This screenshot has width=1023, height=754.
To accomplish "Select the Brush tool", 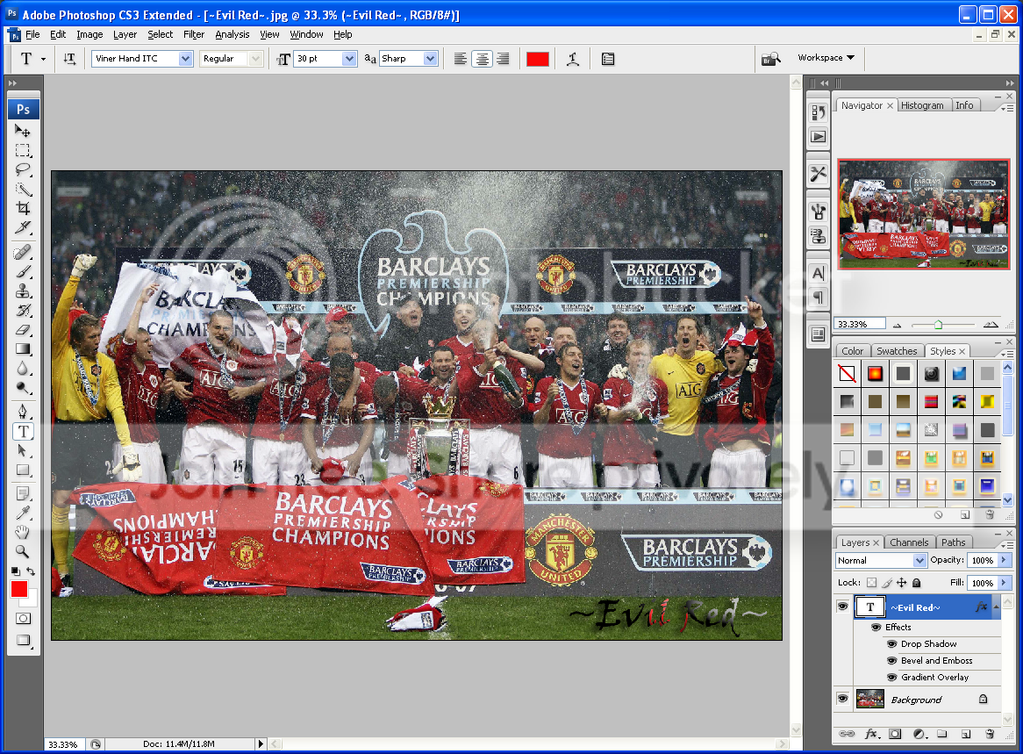I will (23, 271).
